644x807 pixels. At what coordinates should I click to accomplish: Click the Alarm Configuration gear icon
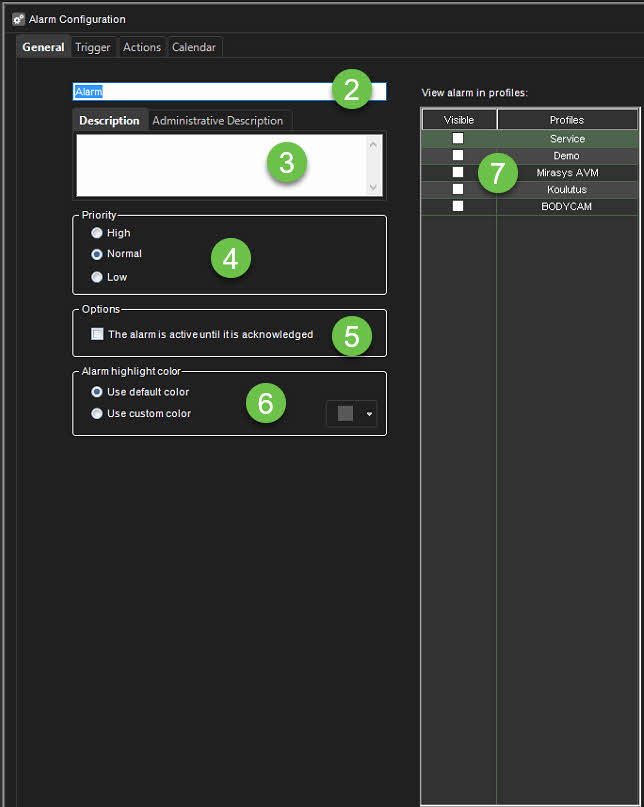(x=18, y=19)
